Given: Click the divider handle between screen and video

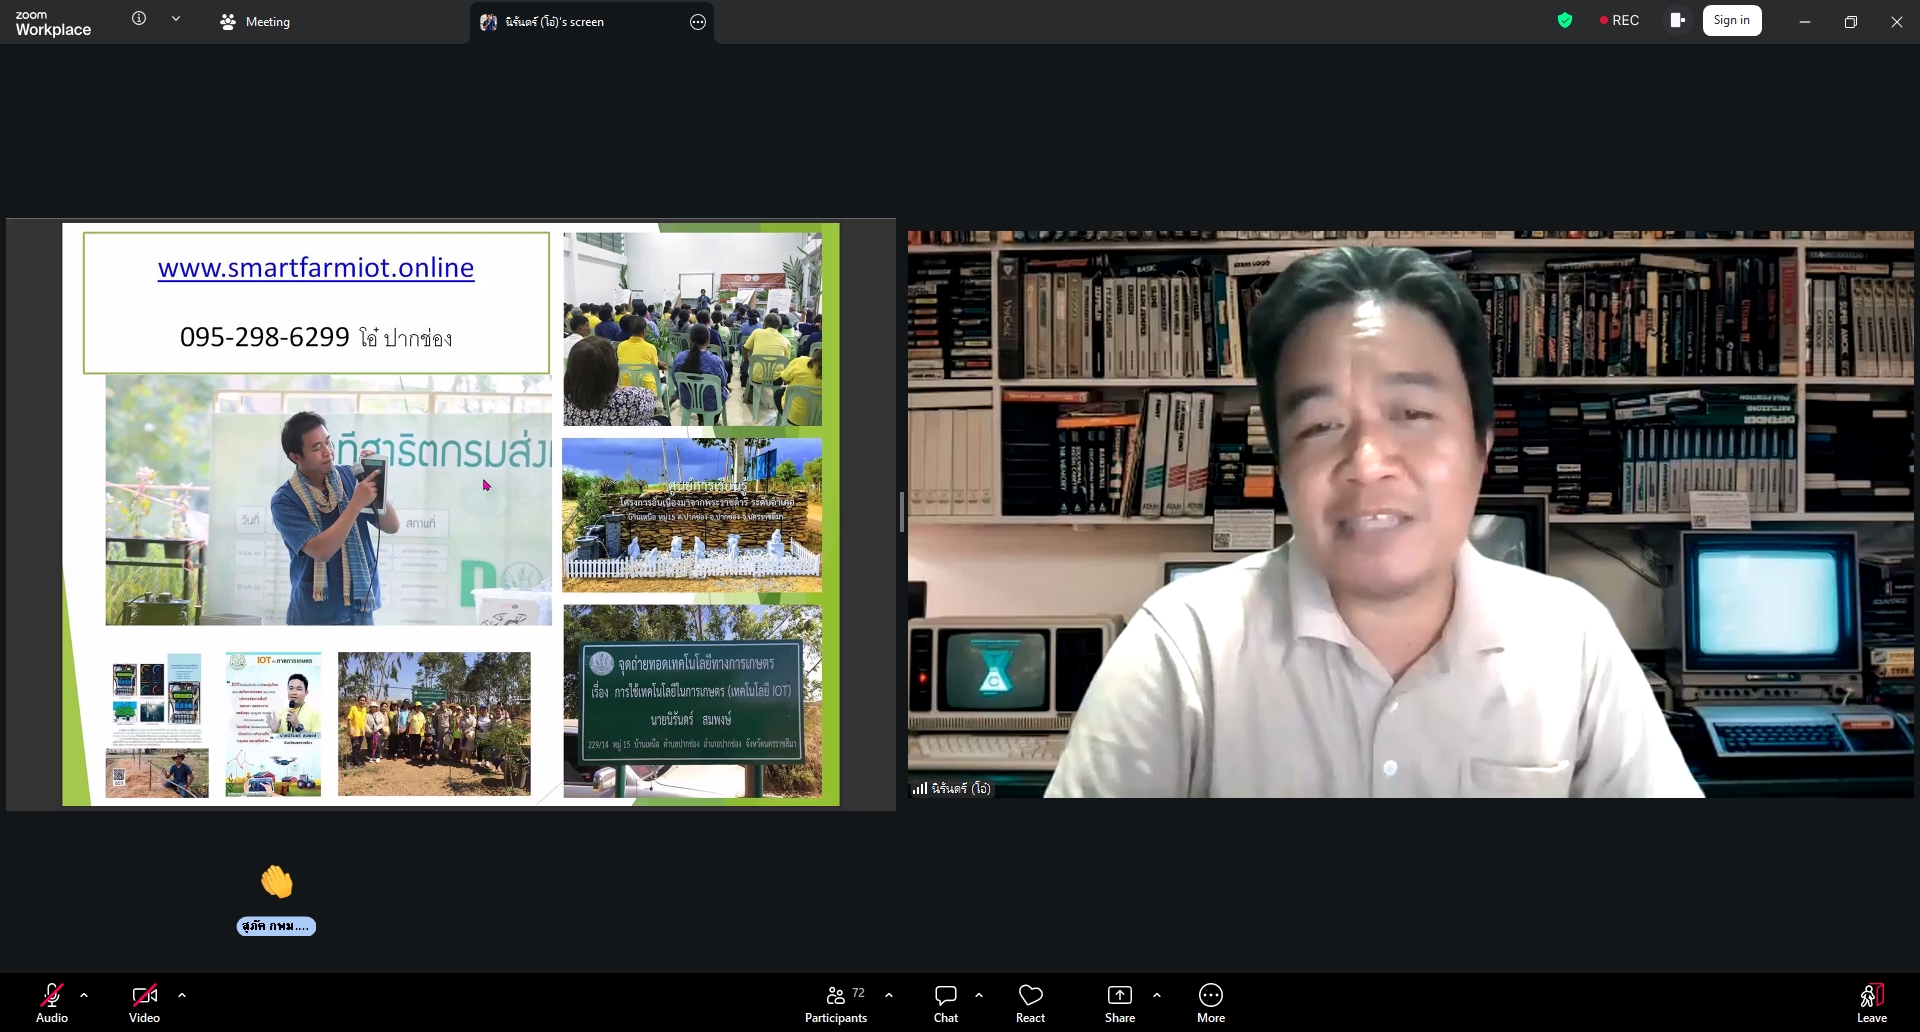Looking at the screenshot, I should 902,512.
